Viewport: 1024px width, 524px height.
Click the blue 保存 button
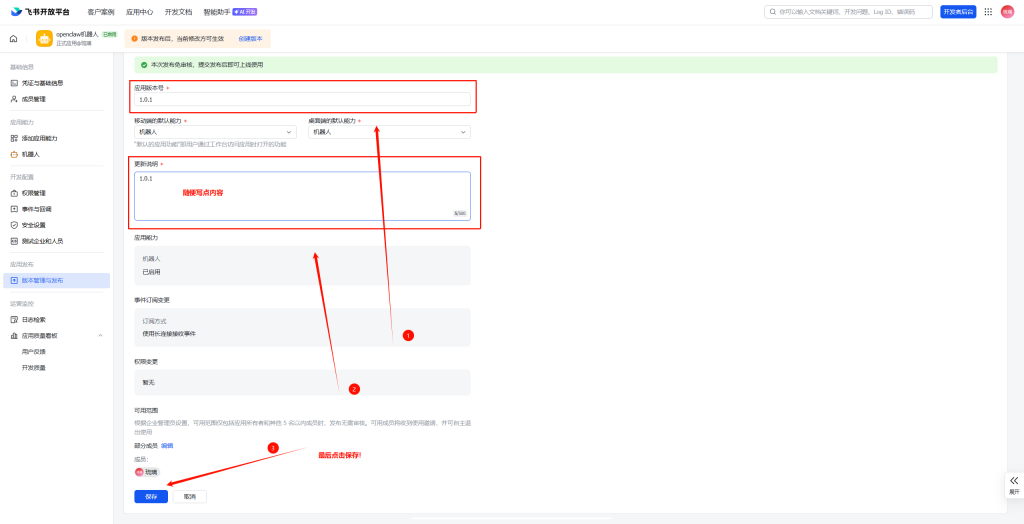tap(151, 496)
